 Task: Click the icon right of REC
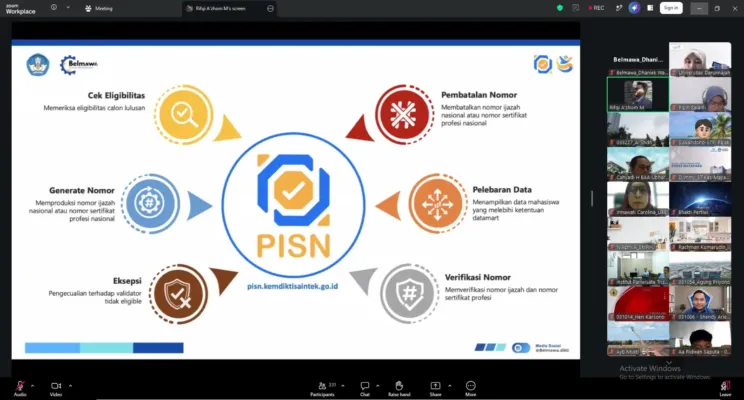(619, 8)
